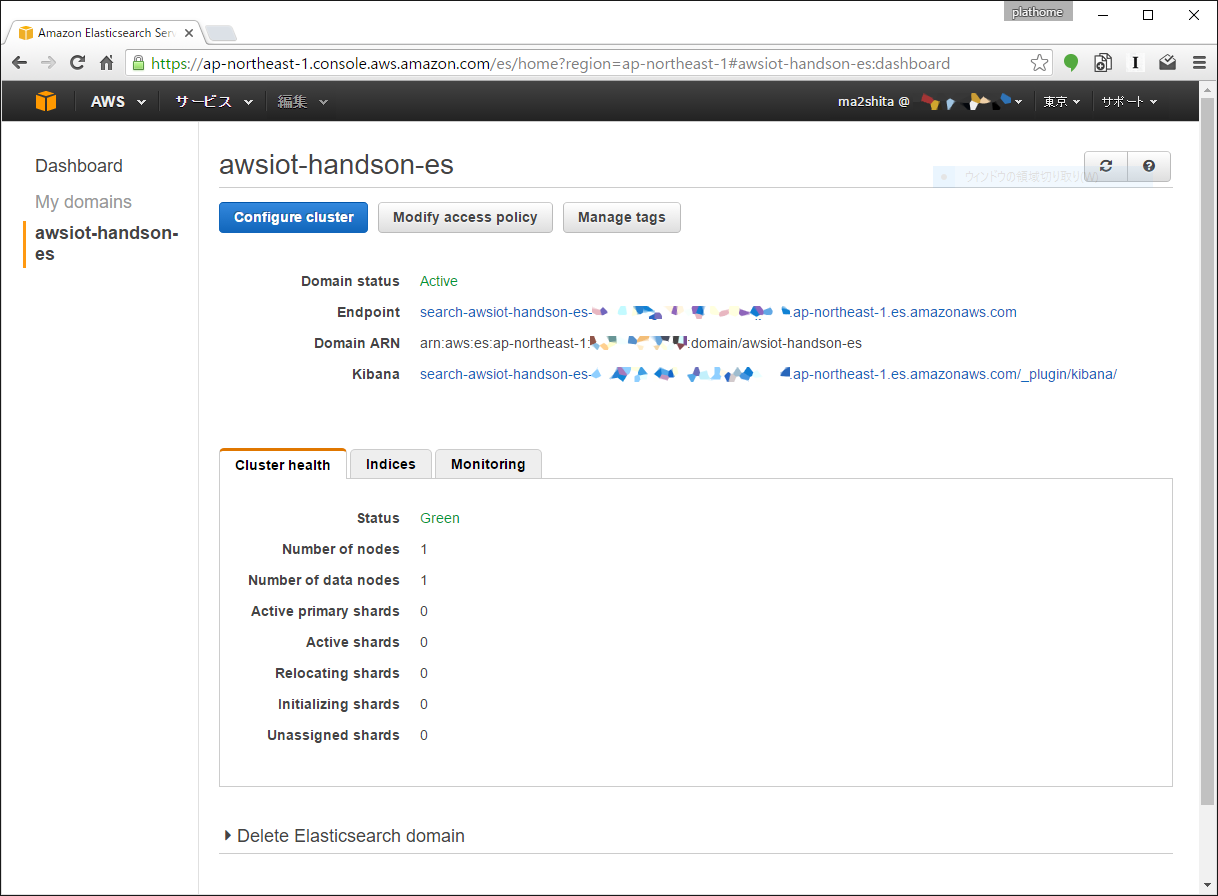Open the Kibana plugin link

[x=768, y=374]
